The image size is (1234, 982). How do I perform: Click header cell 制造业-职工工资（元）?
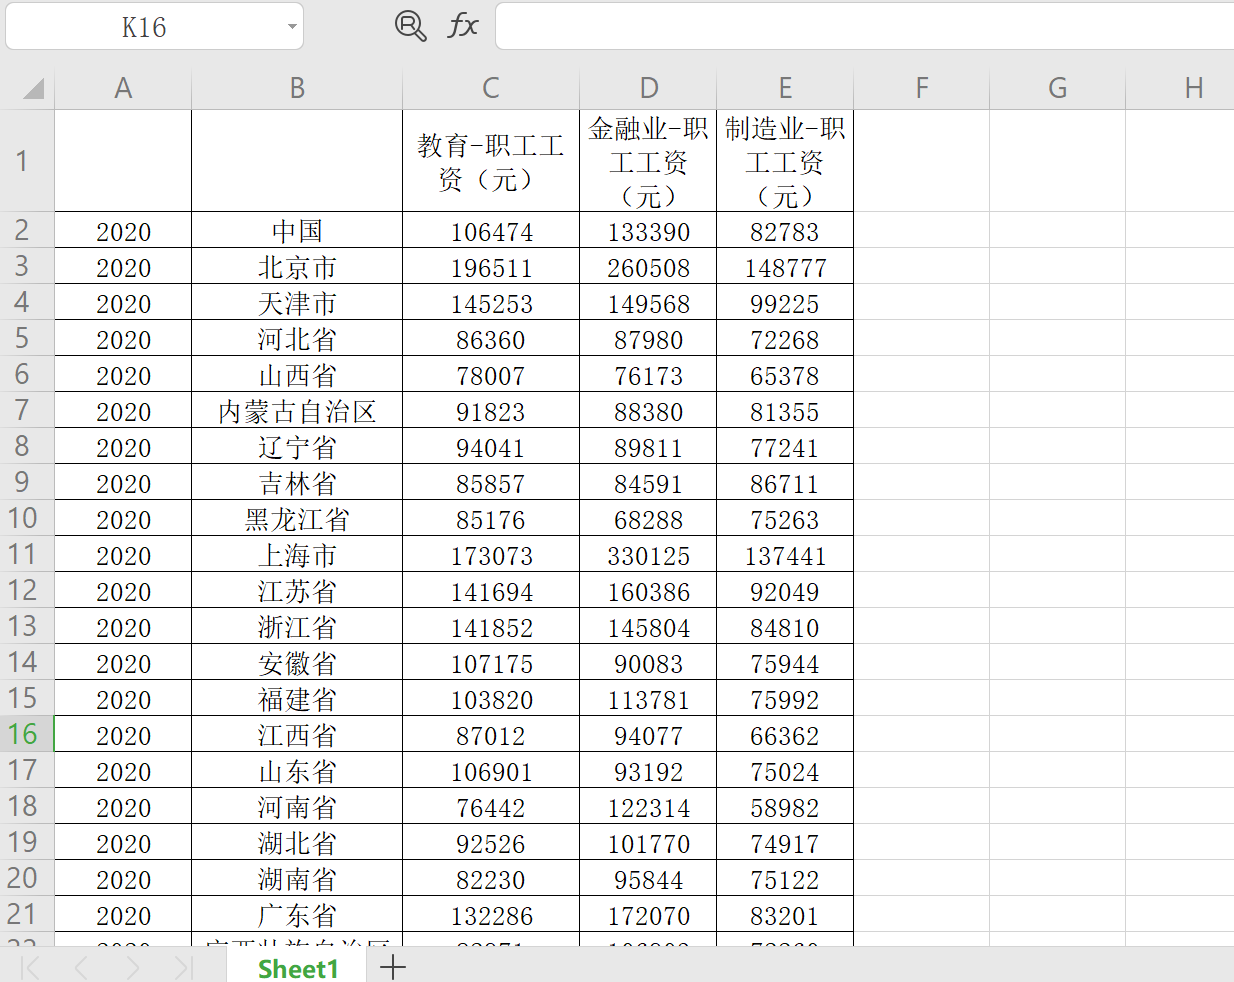click(785, 161)
